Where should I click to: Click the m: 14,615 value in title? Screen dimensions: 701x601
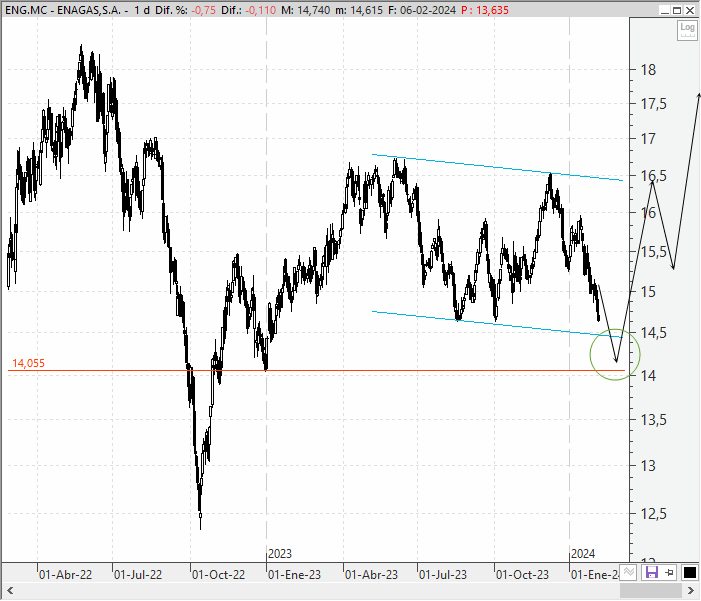359,10
